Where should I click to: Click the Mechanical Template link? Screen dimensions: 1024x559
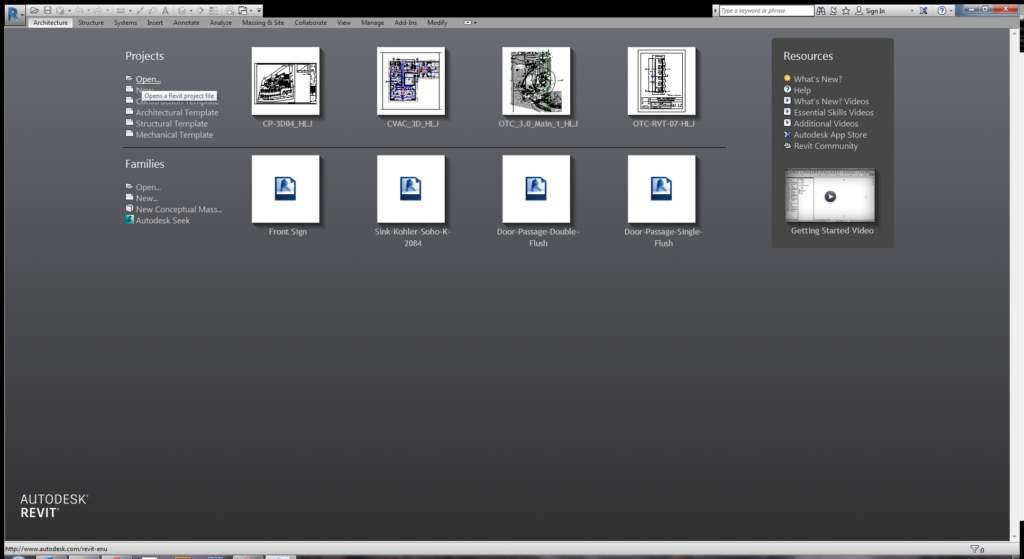[174, 135]
